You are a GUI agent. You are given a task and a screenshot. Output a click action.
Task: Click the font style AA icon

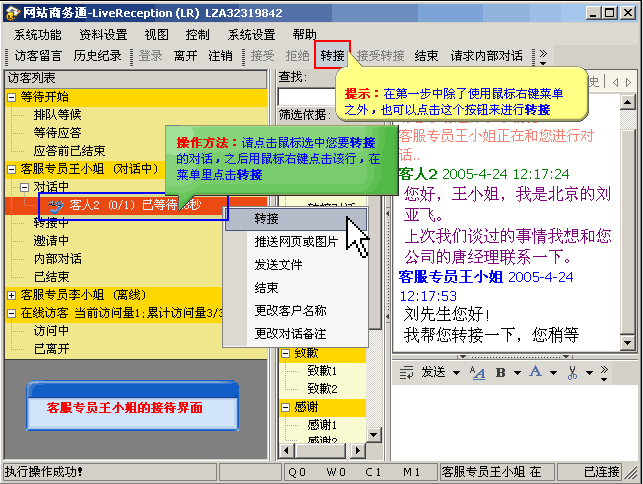(477, 372)
